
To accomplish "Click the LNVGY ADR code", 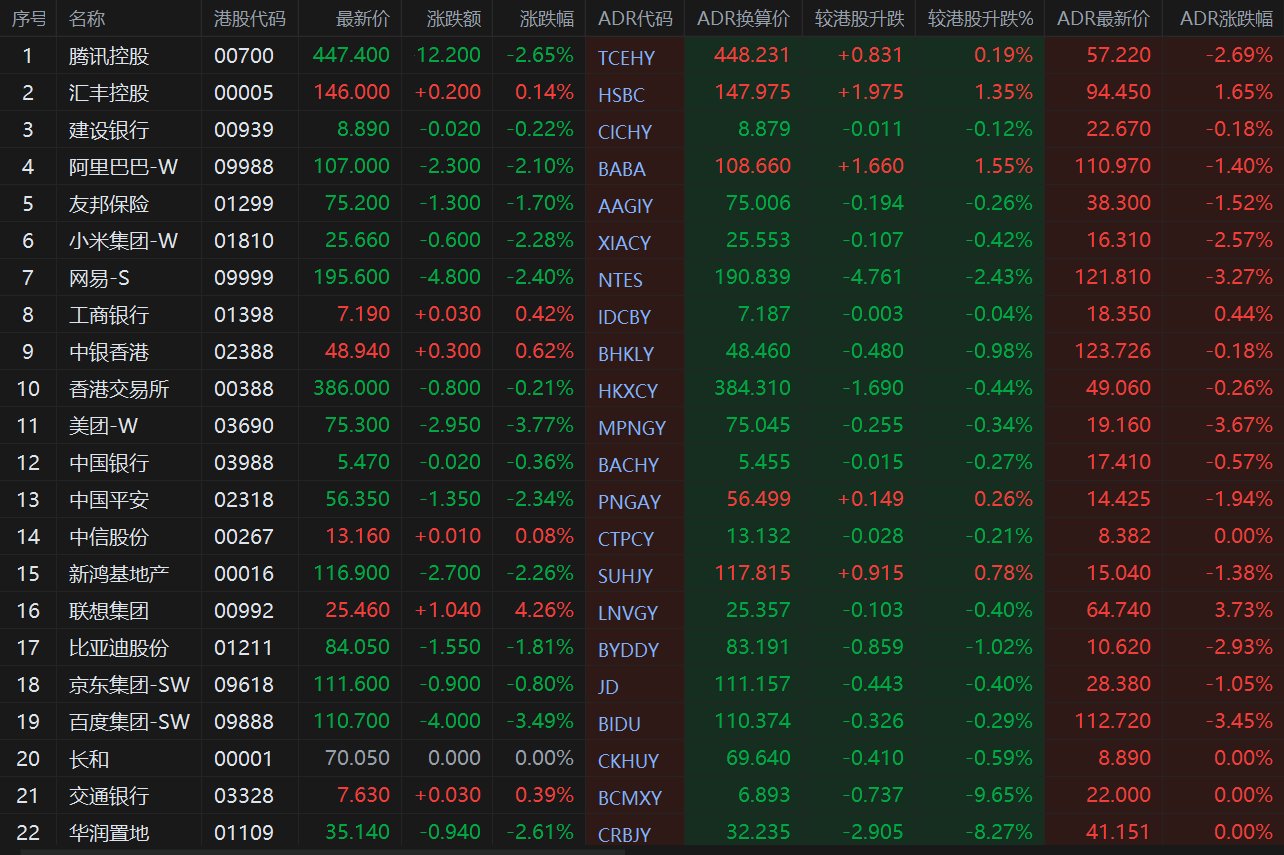I will point(629,613).
